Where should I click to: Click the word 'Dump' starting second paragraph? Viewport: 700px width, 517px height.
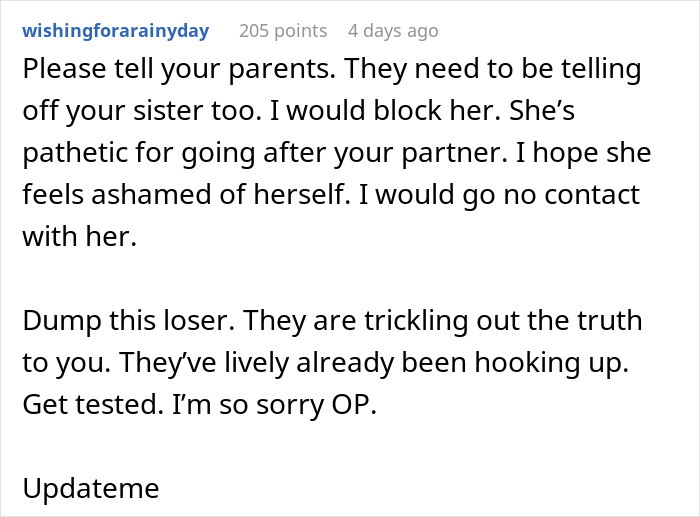62,321
